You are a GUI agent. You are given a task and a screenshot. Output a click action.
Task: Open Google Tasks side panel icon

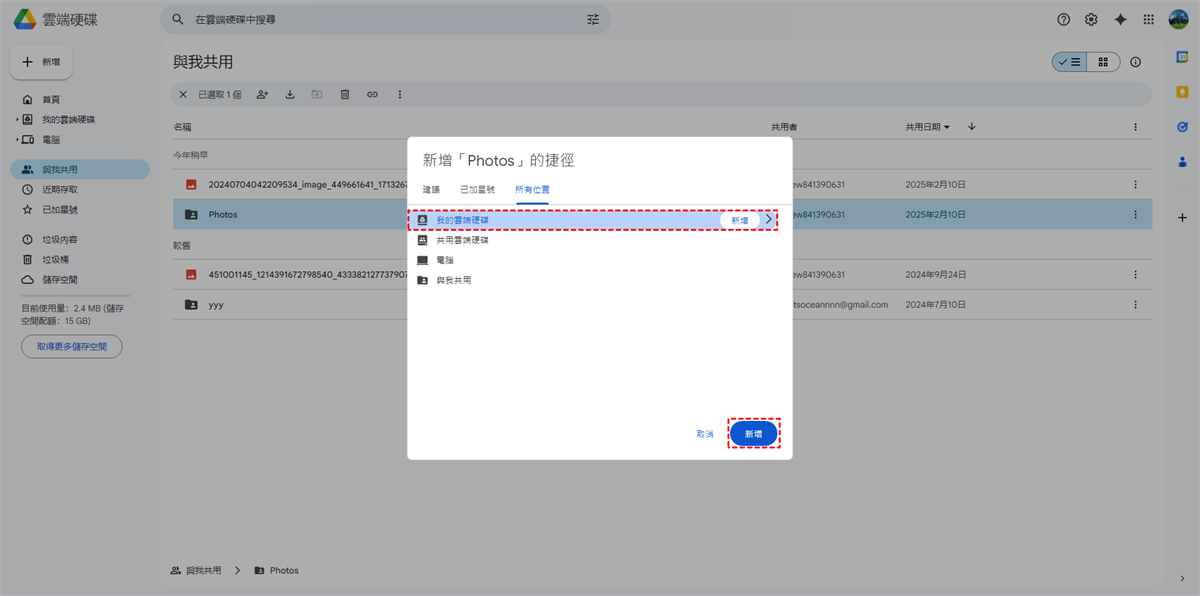pyautogui.click(x=1182, y=127)
